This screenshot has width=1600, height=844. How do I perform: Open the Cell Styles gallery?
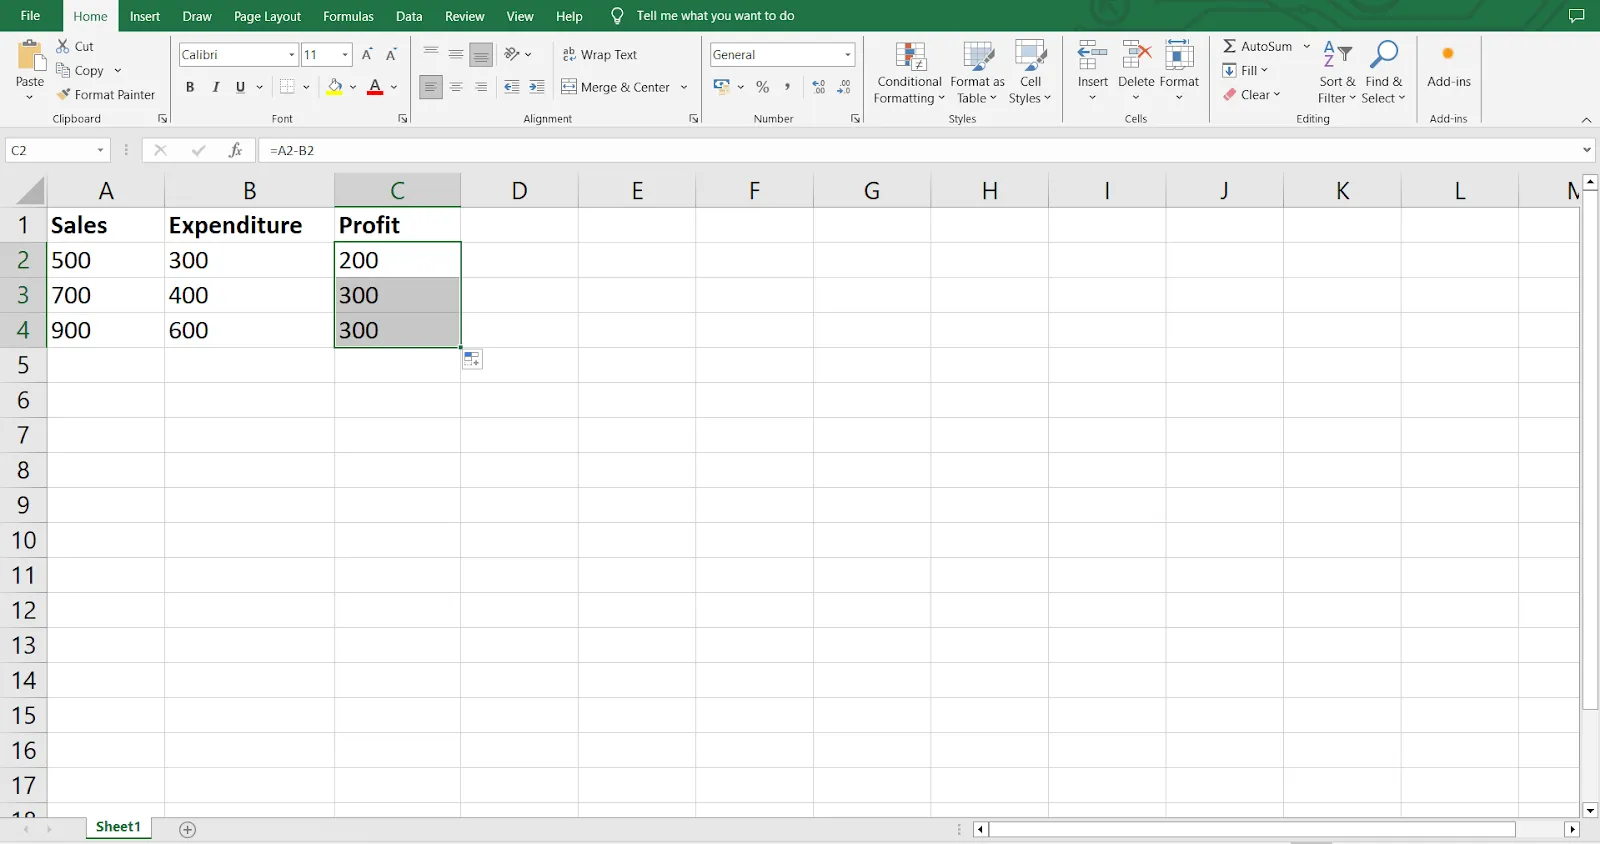click(x=1030, y=72)
